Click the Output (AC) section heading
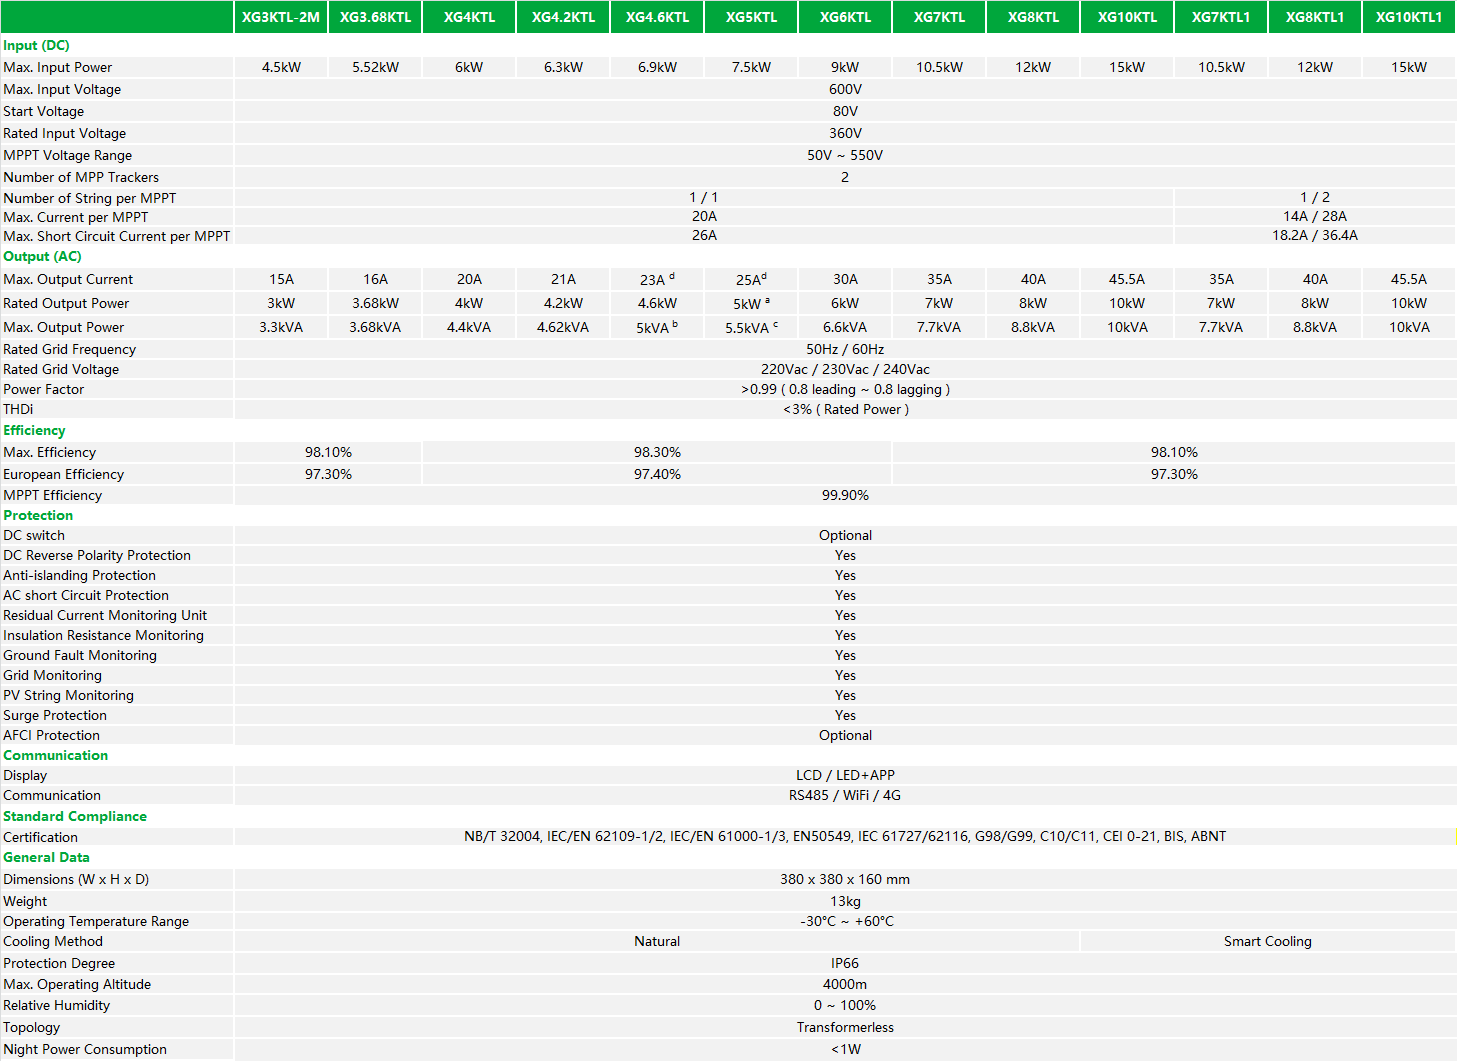Screen dimensions: 1457x1061 42,256
